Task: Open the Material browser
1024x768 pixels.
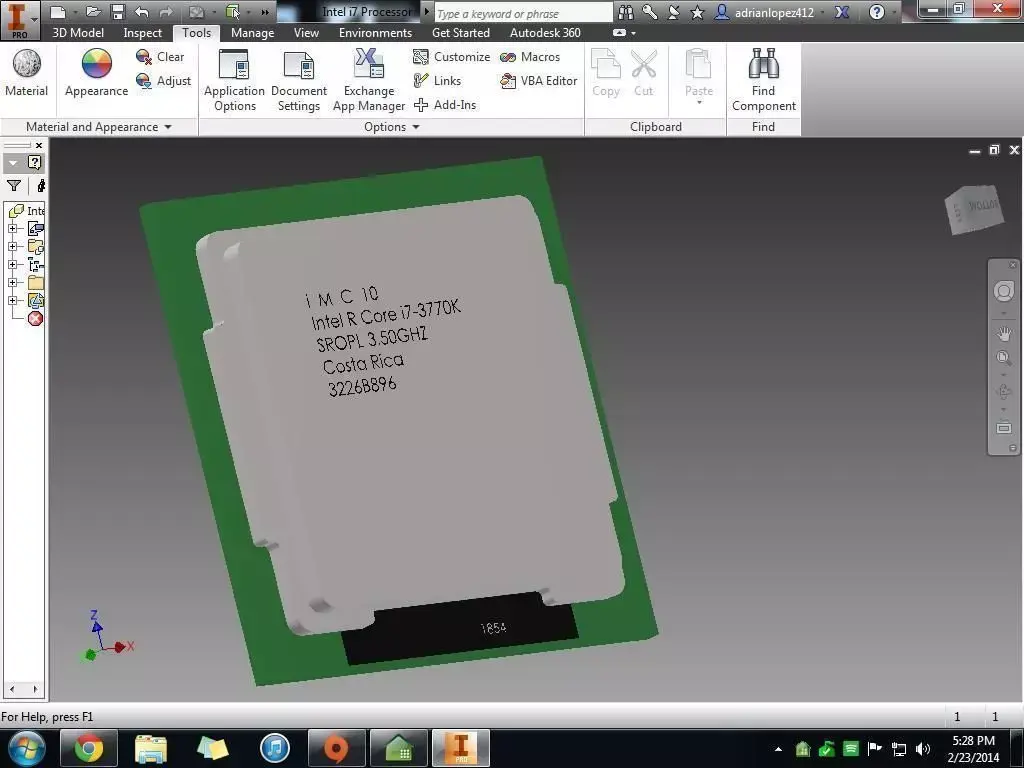Action: 26,72
